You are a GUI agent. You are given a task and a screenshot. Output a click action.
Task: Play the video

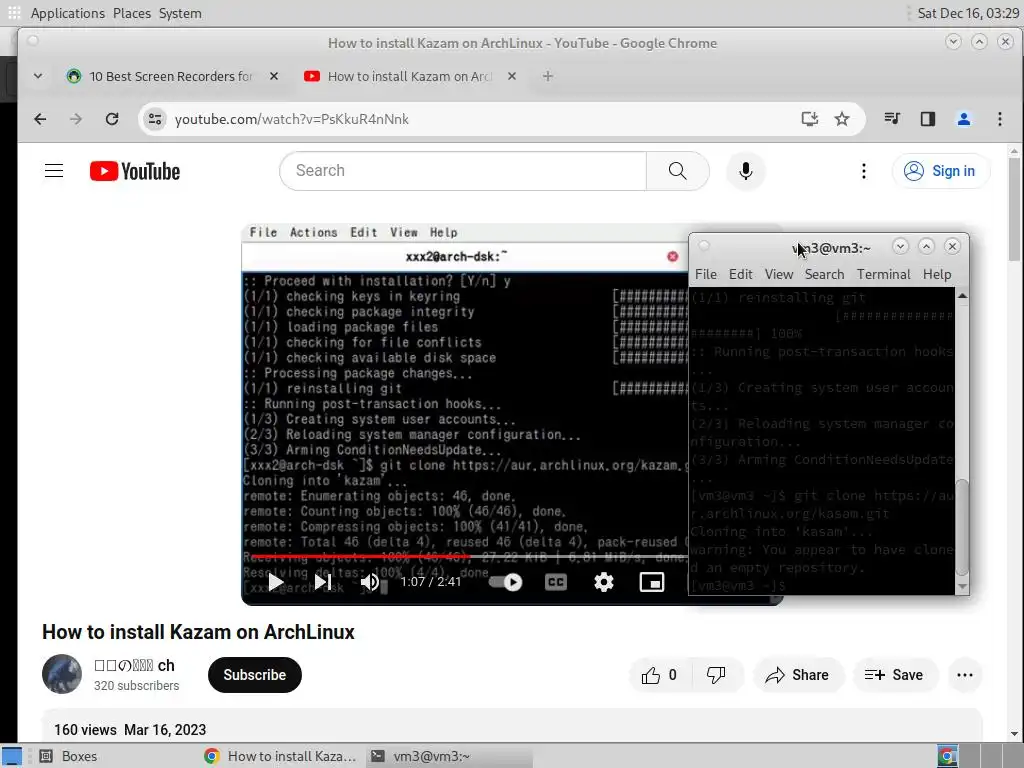point(276,582)
